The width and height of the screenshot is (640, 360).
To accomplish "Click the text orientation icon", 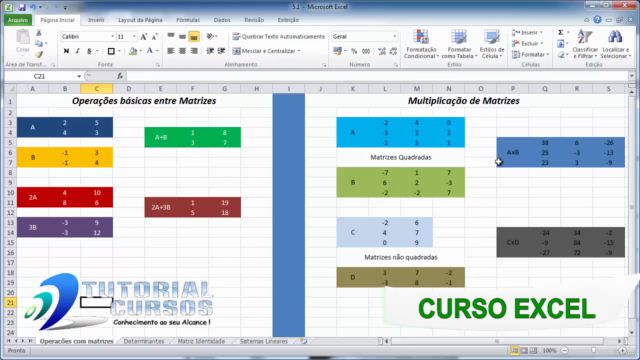I will tap(210, 37).
